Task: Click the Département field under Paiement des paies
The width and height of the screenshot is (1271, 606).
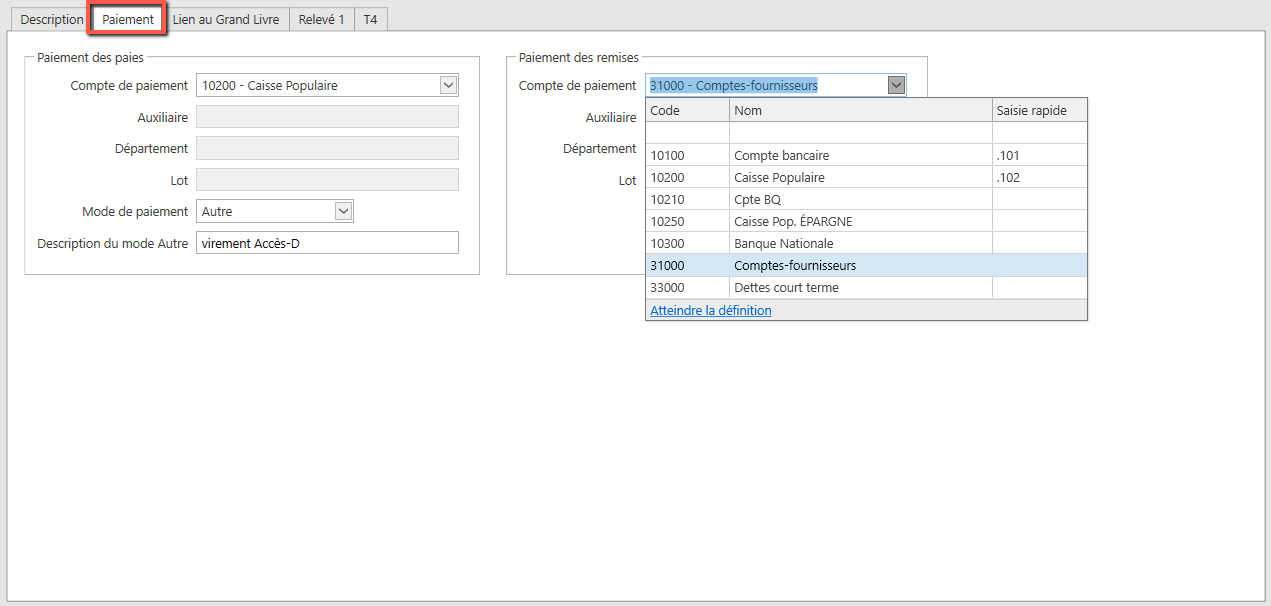Action: (327, 148)
